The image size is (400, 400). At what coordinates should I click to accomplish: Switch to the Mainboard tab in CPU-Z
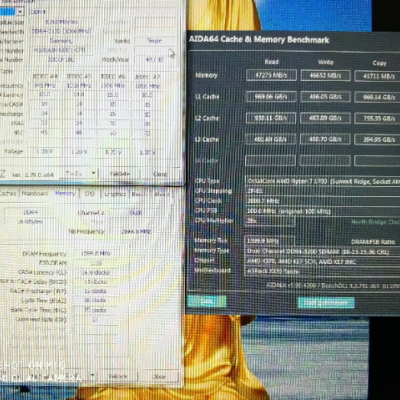click(35, 193)
